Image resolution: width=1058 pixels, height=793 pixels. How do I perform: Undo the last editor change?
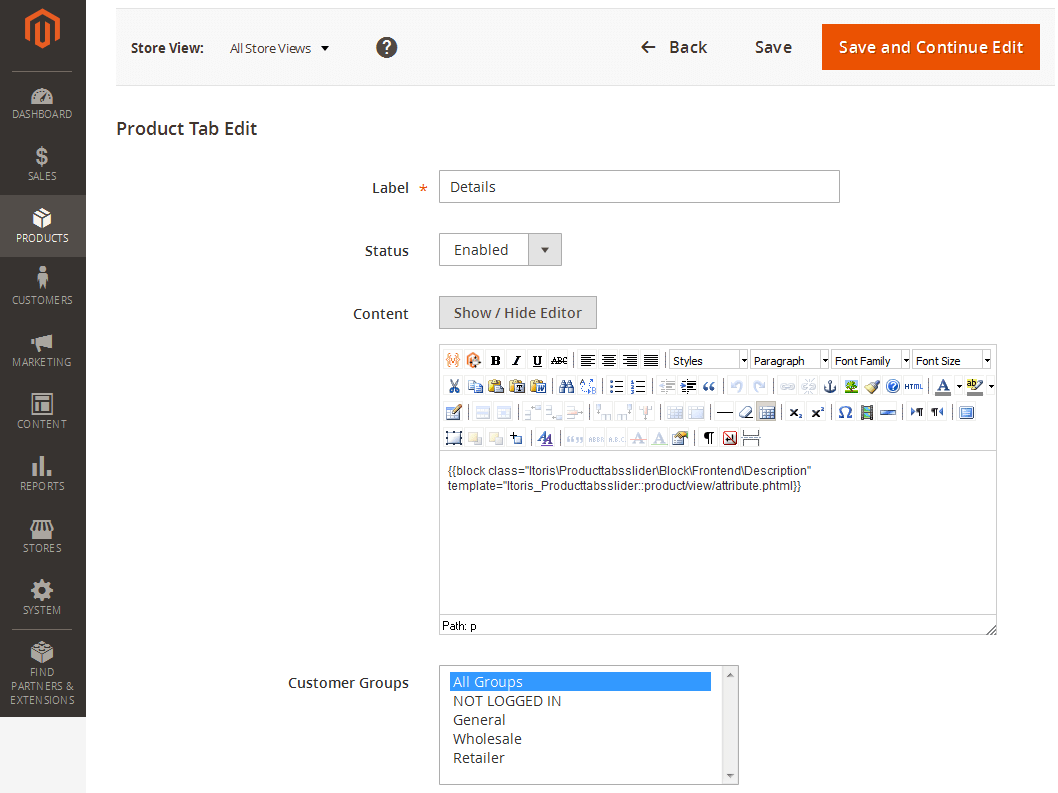pos(734,386)
